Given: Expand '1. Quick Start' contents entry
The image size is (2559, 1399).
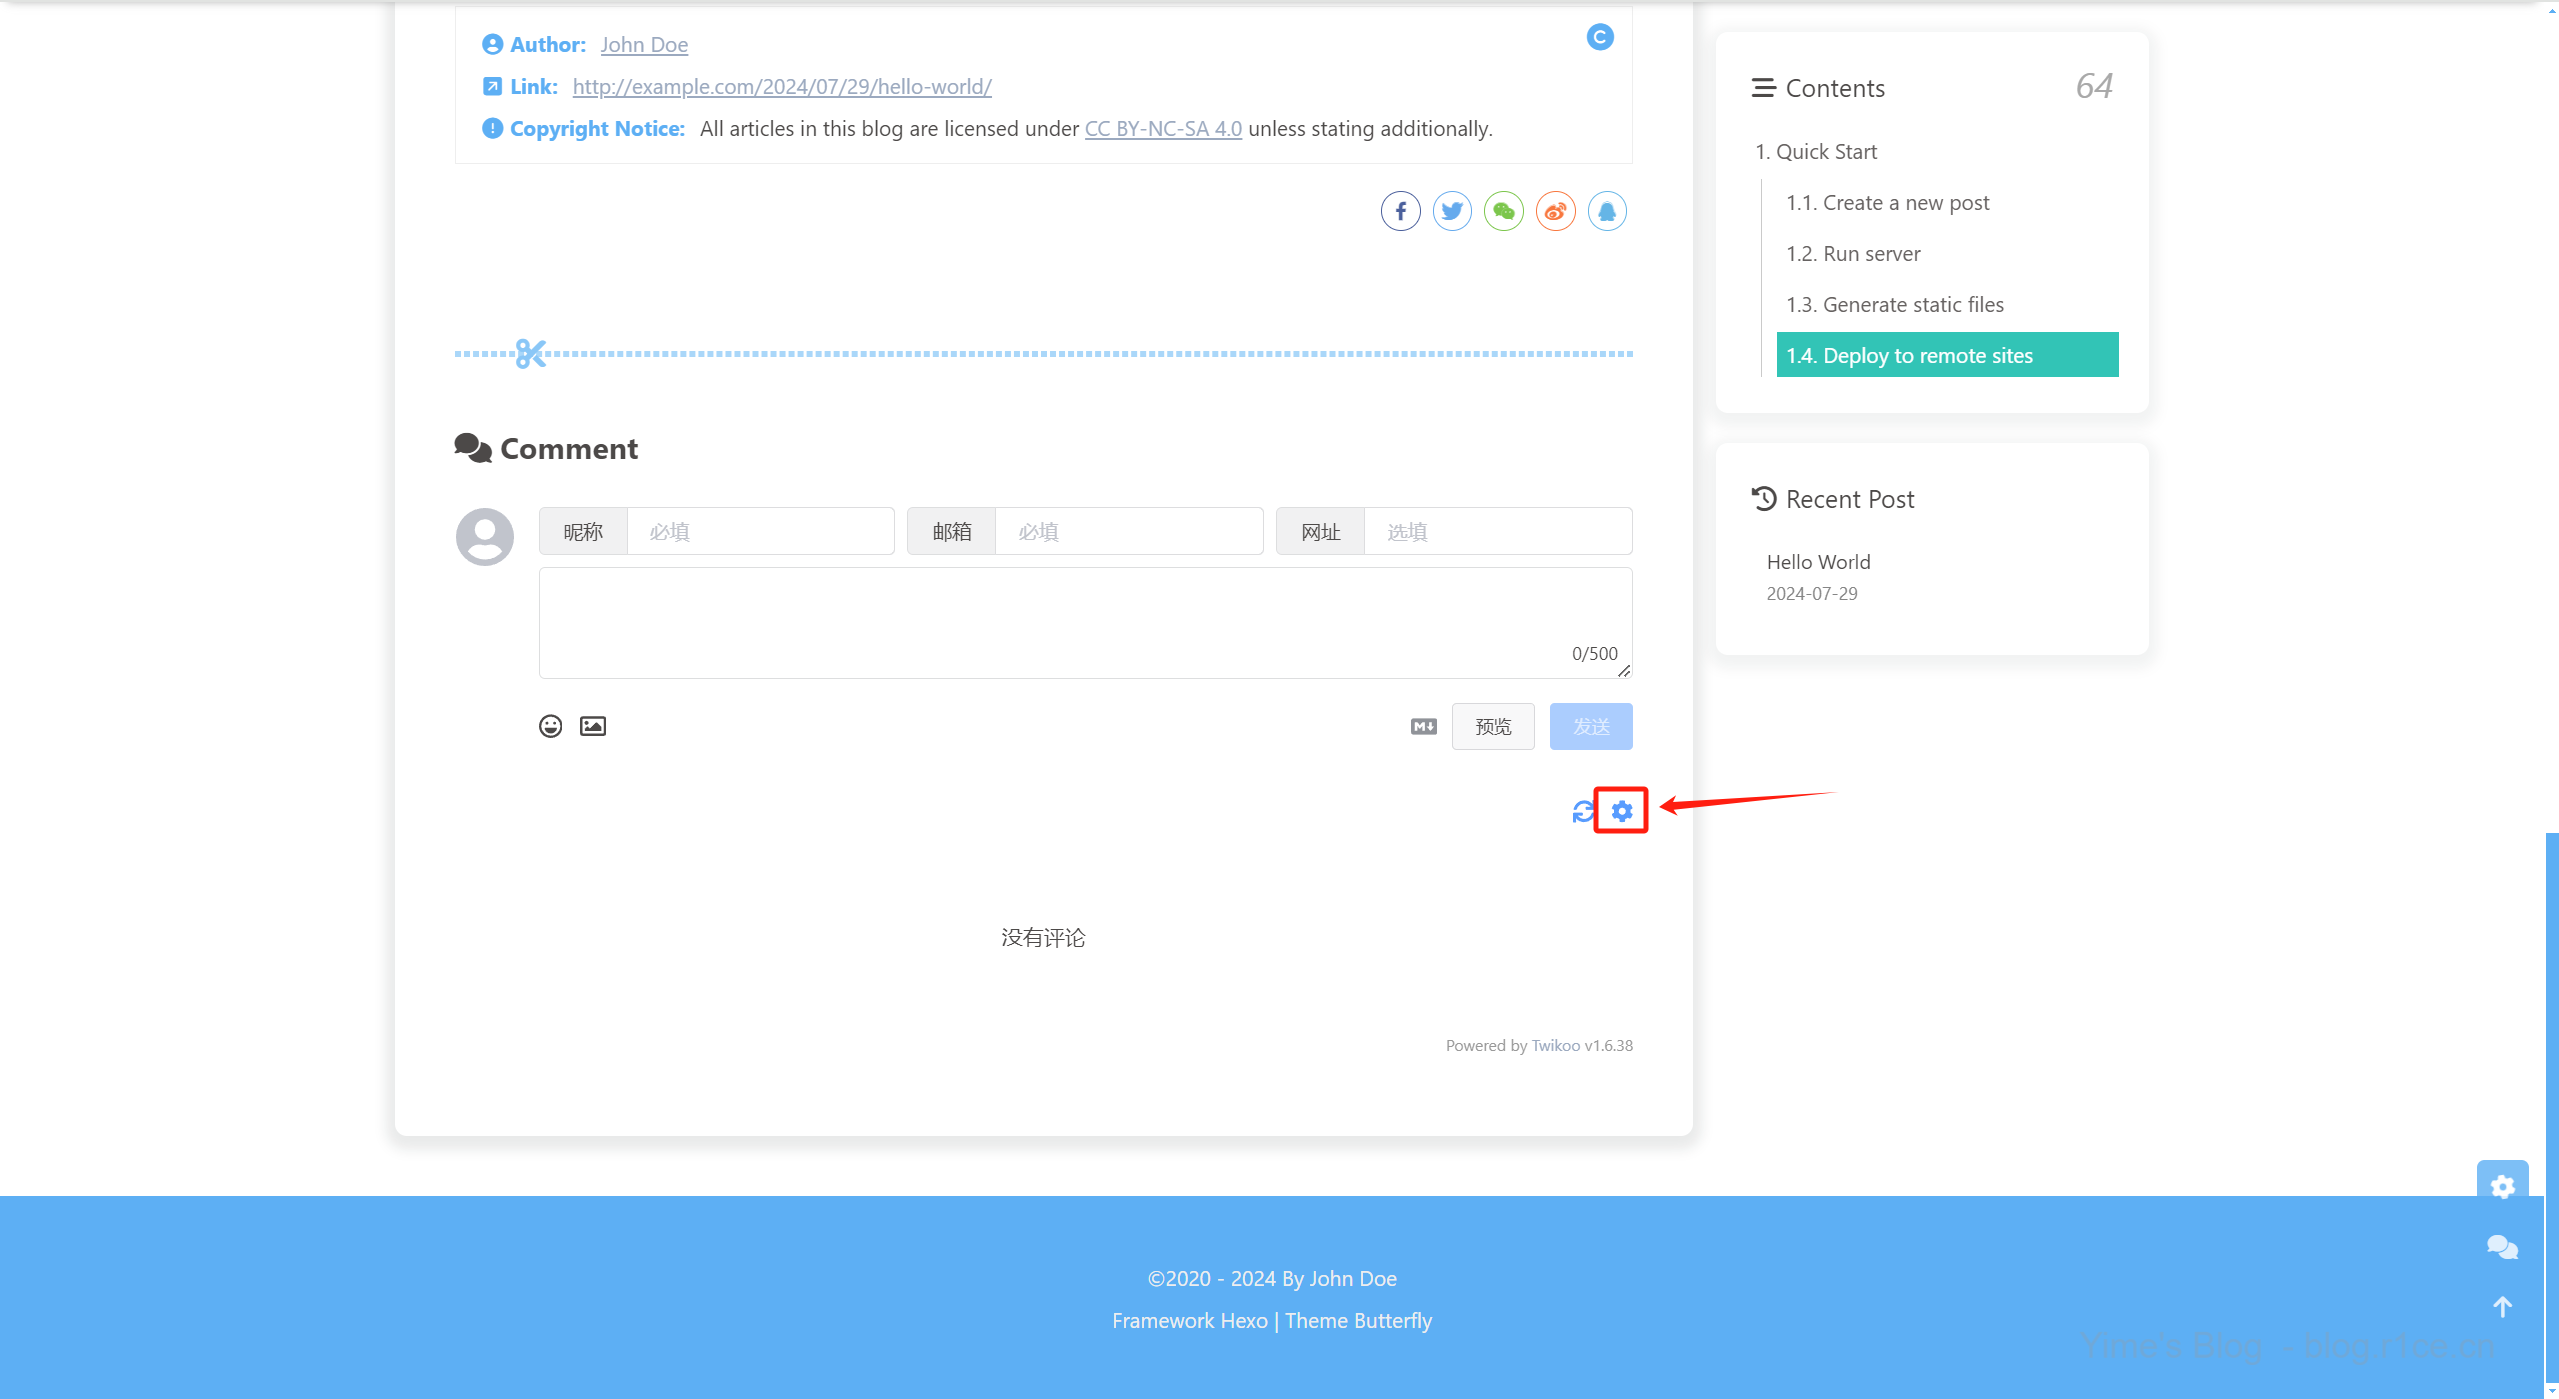Looking at the screenshot, I should pos(1816,152).
